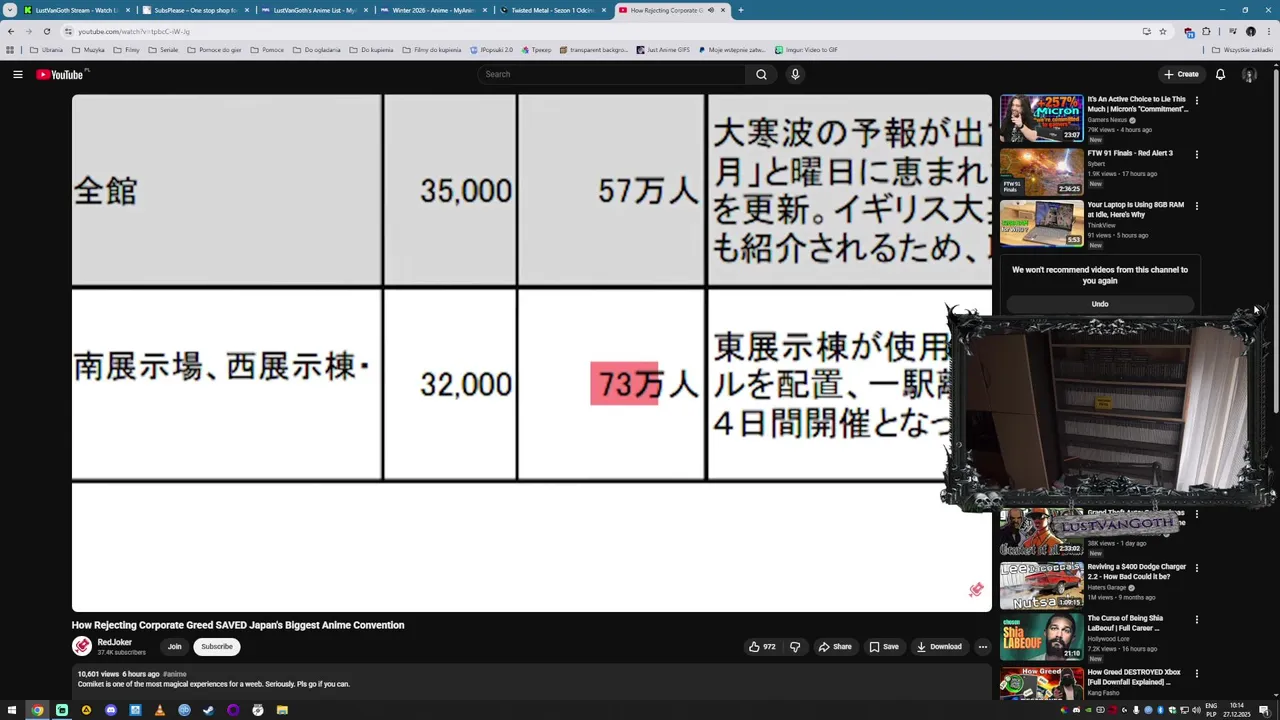1280x720 pixels.
Task: Click the Join channel button
Action: point(174,647)
